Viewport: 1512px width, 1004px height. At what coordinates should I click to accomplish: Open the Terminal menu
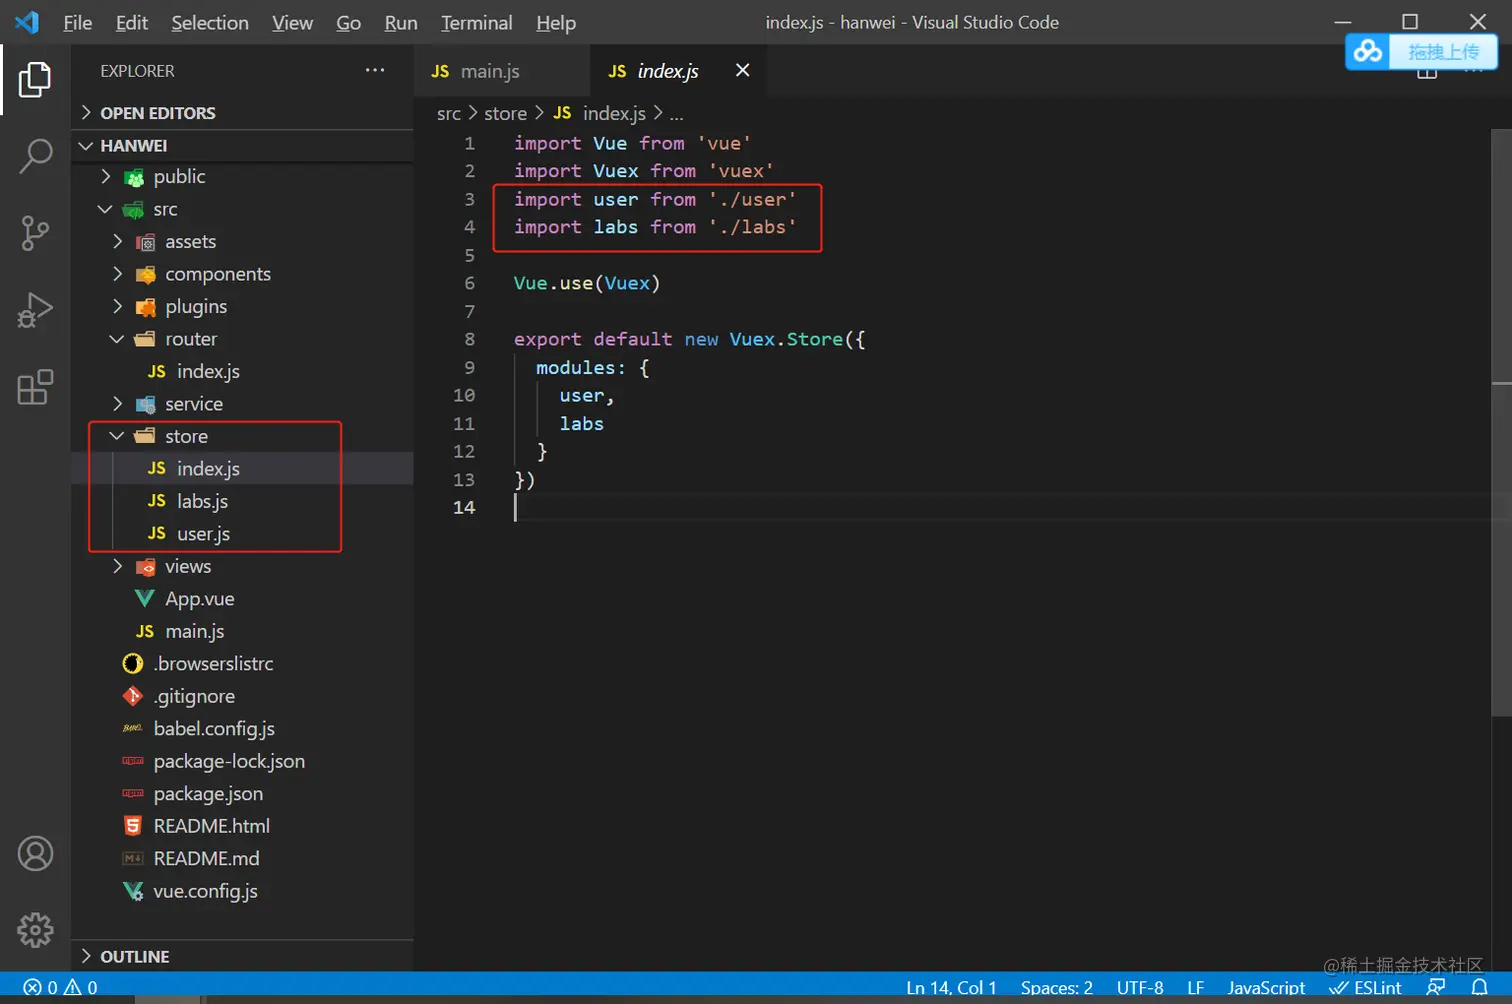477,22
